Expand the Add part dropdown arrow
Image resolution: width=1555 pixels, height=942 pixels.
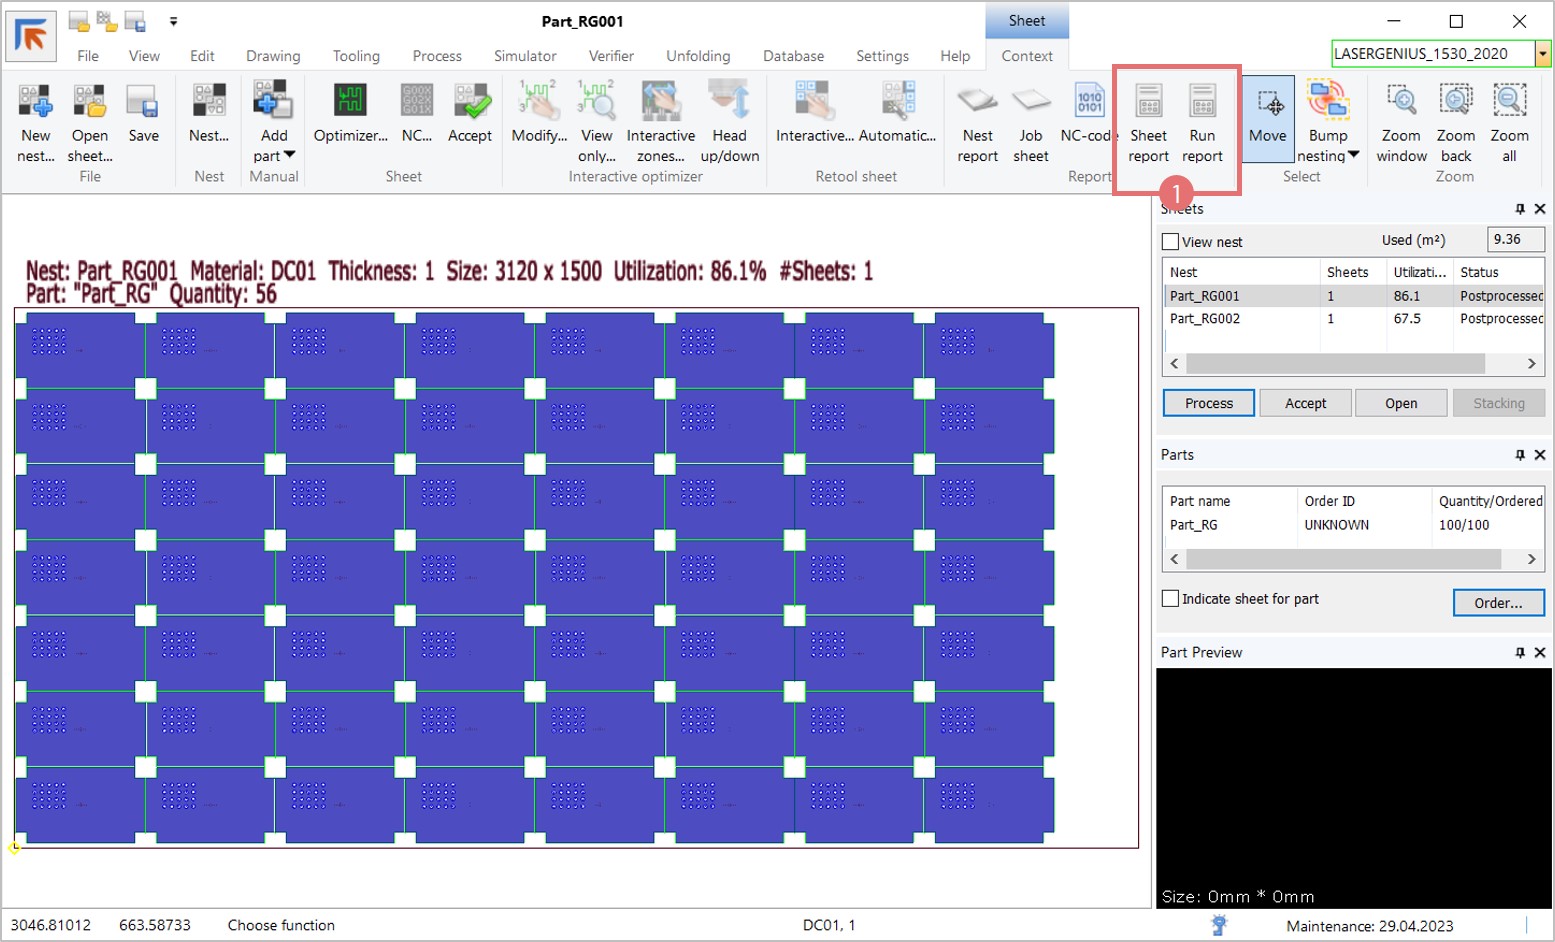pyautogui.click(x=290, y=156)
